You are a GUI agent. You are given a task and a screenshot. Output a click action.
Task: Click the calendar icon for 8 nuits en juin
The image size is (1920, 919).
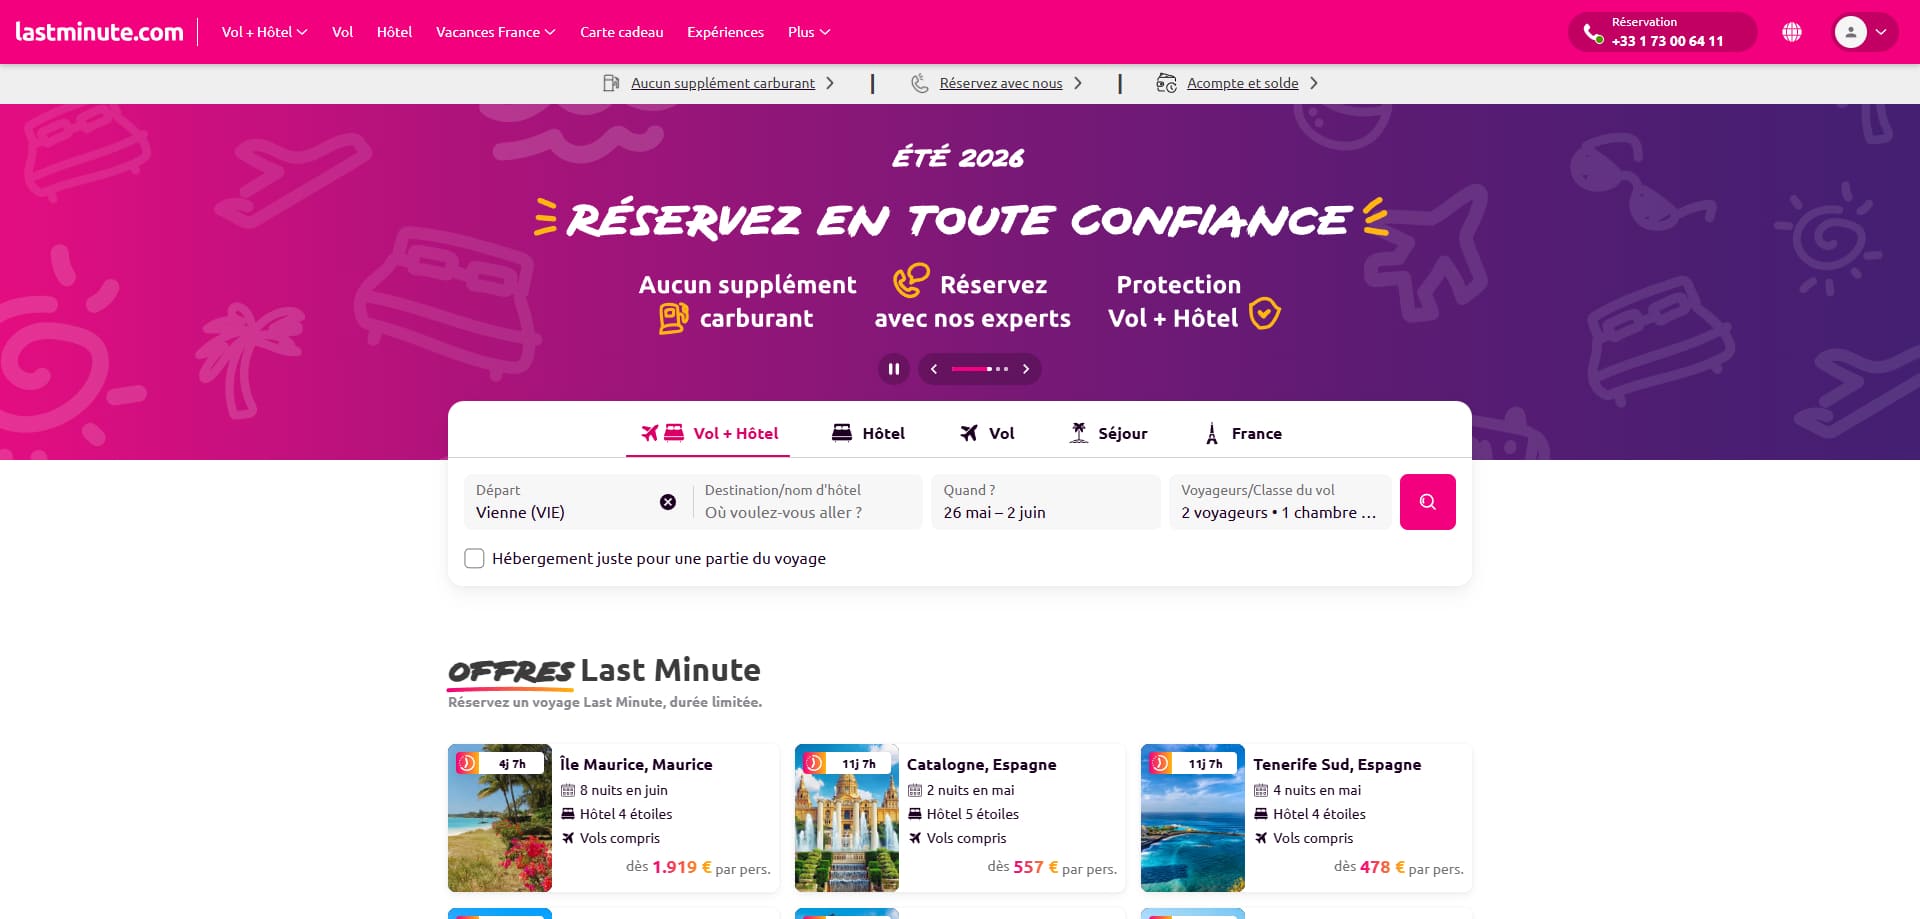(568, 790)
